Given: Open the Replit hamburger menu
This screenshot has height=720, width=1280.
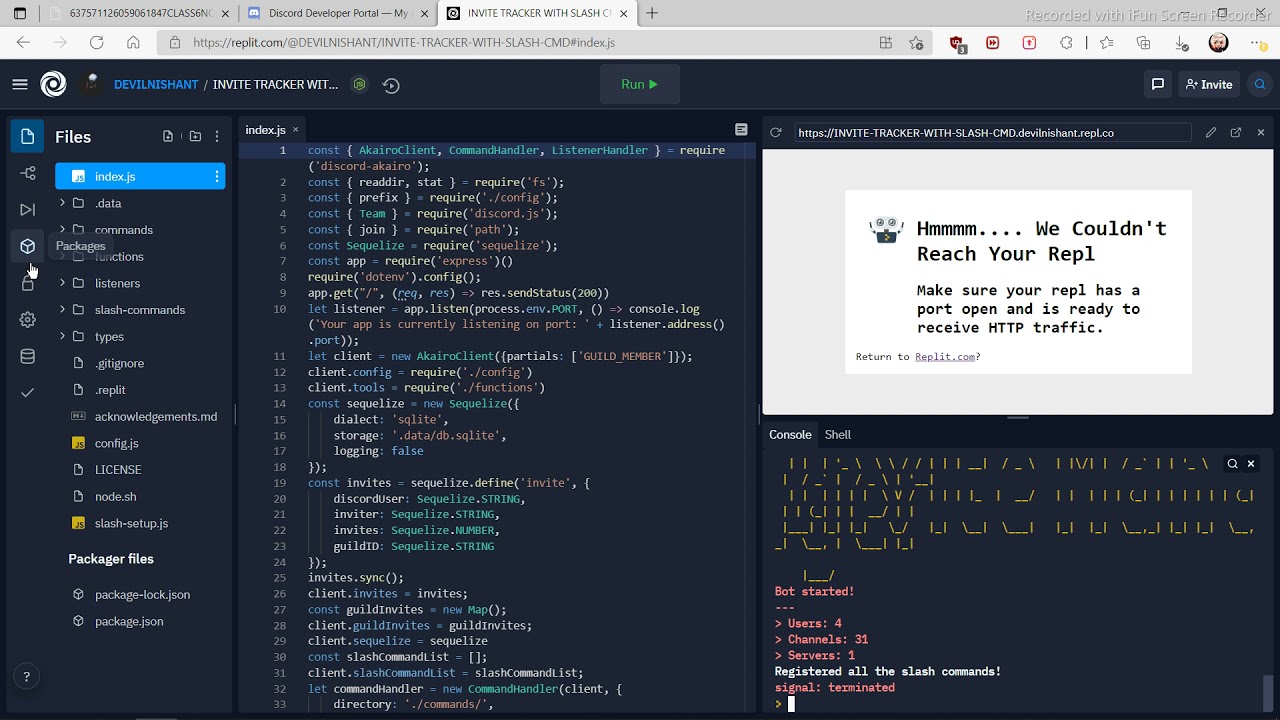Looking at the screenshot, I should (20, 85).
